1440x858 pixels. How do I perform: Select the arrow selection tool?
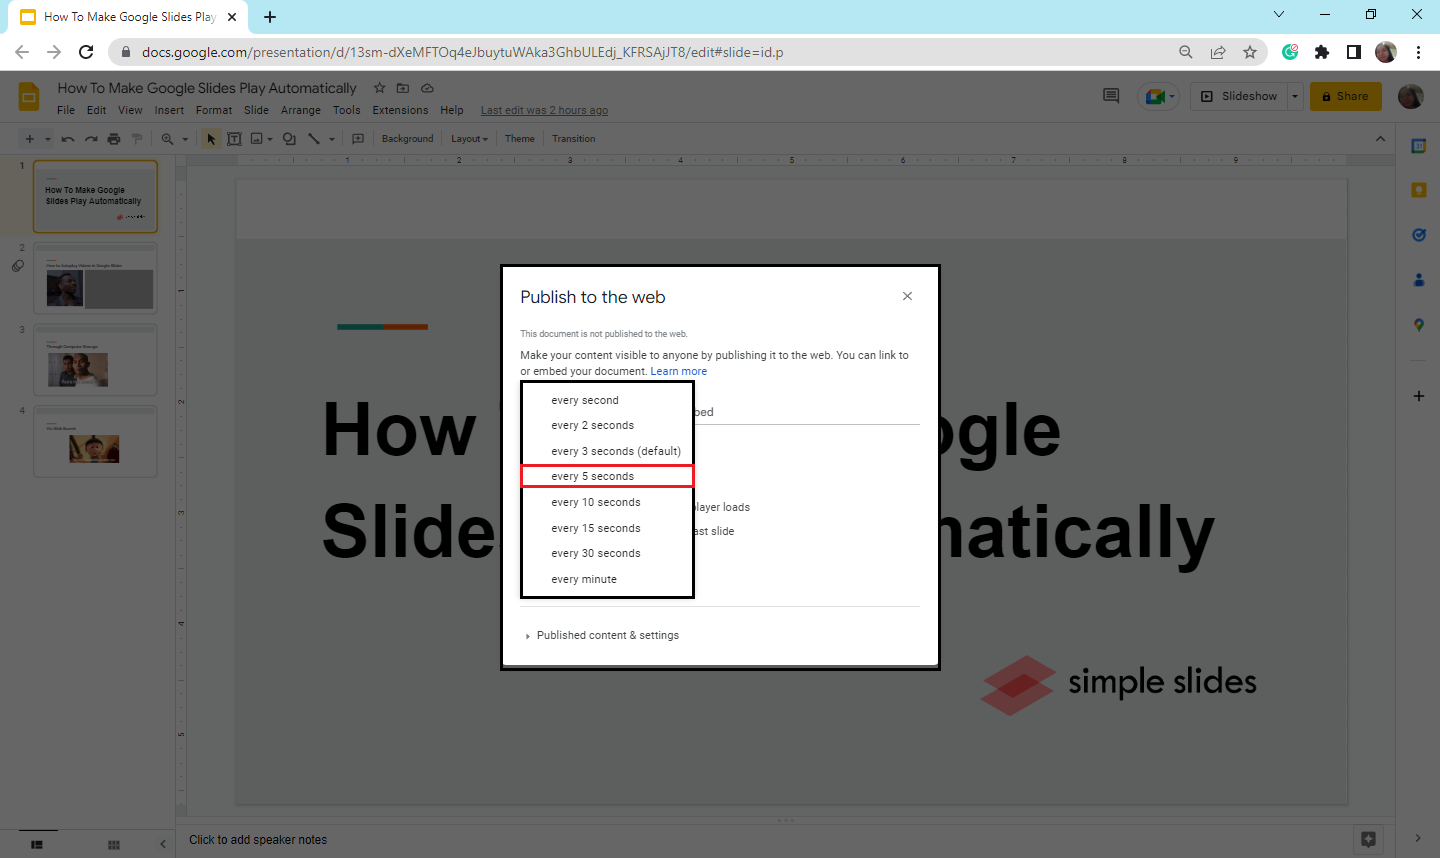pos(210,138)
